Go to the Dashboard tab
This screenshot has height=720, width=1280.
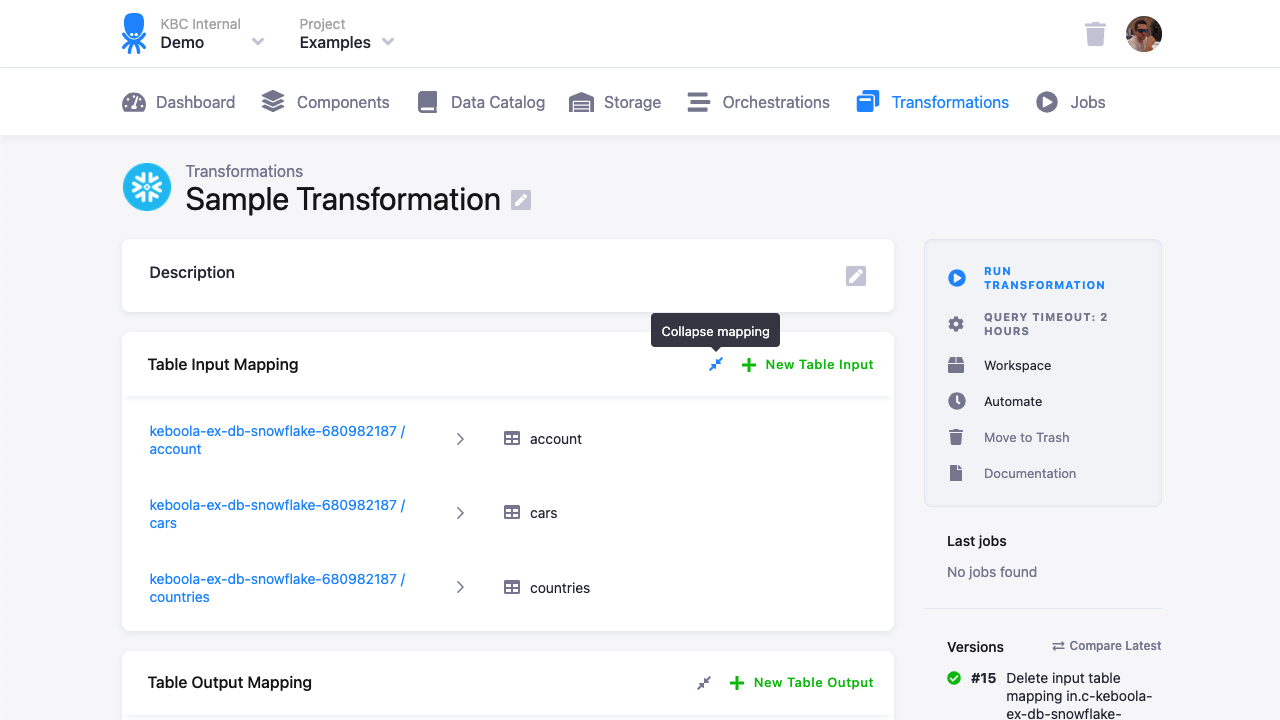coord(178,102)
